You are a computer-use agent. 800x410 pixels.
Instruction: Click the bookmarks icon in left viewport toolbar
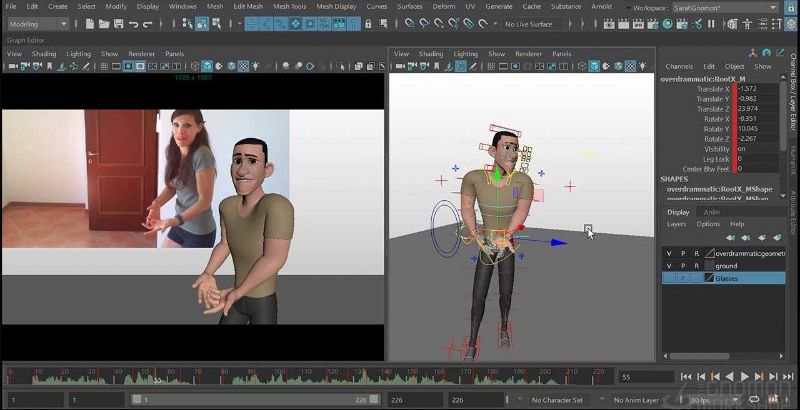click(49, 66)
